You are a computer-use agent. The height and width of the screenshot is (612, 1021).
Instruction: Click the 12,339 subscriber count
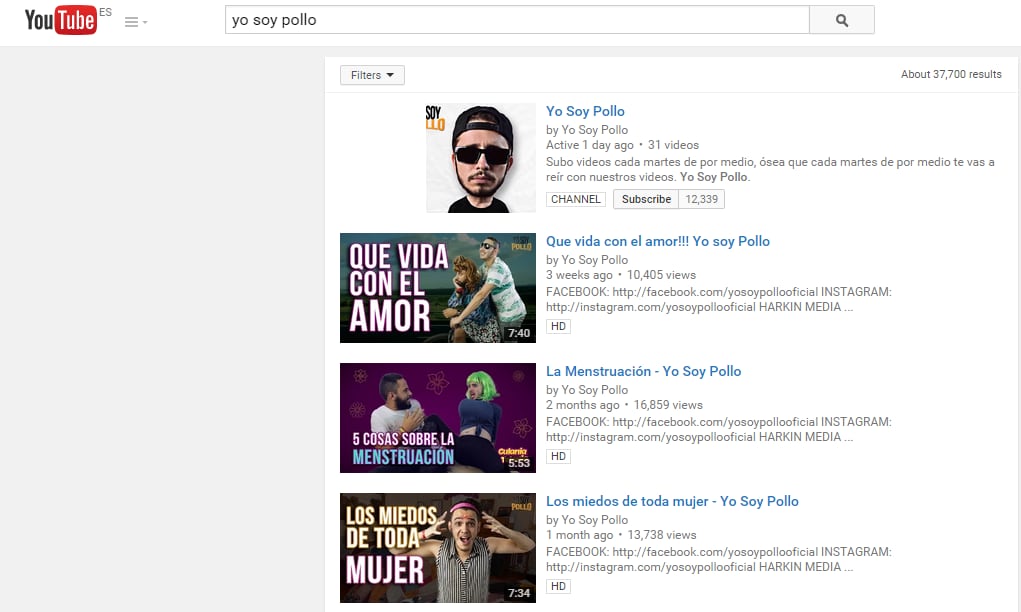[x=701, y=199]
